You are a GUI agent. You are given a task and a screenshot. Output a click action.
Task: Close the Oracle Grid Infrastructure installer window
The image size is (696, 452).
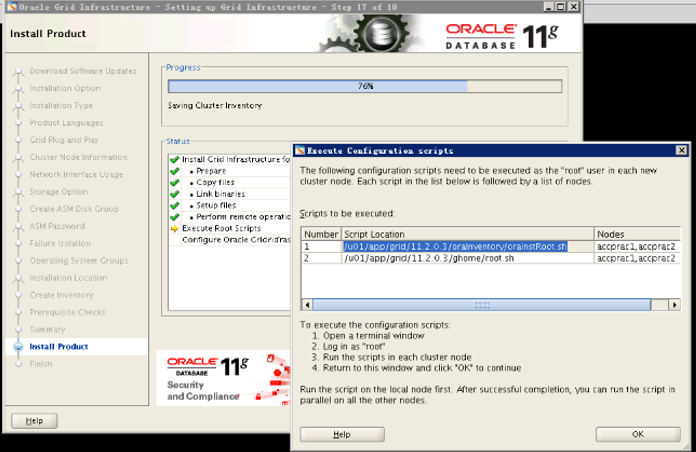point(573,7)
